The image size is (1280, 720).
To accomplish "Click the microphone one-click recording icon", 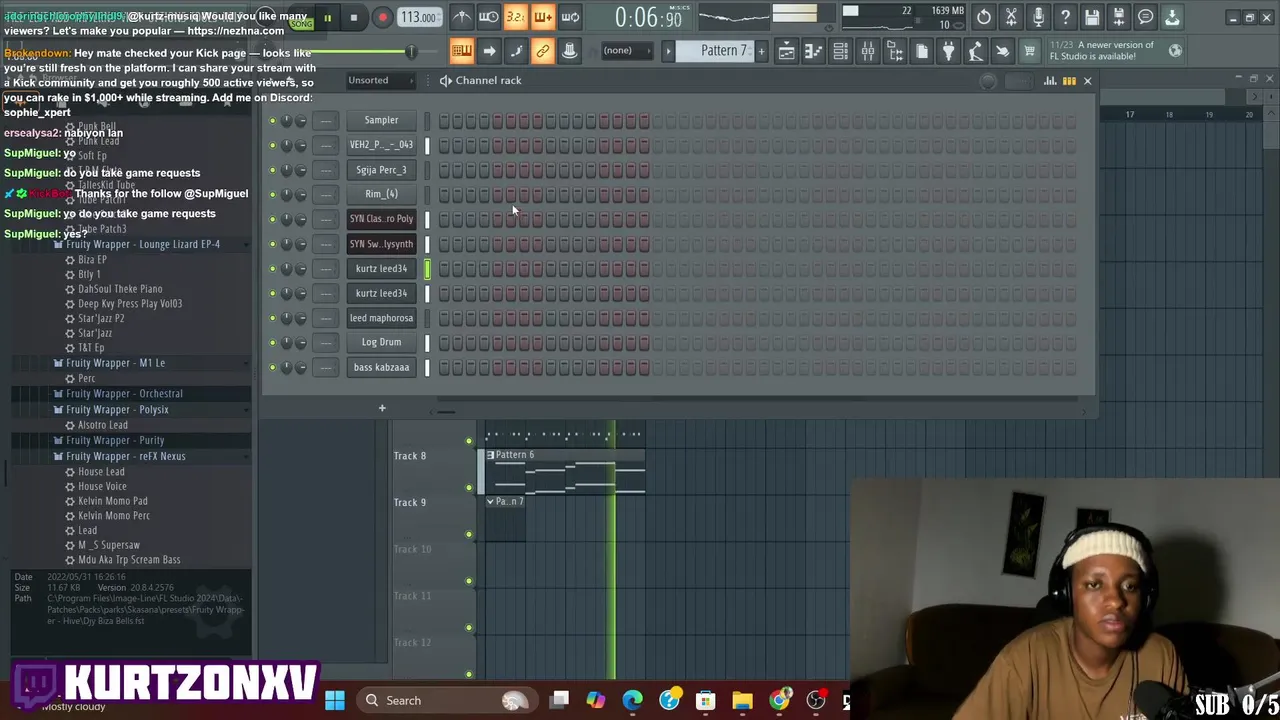I will point(1038,17).
